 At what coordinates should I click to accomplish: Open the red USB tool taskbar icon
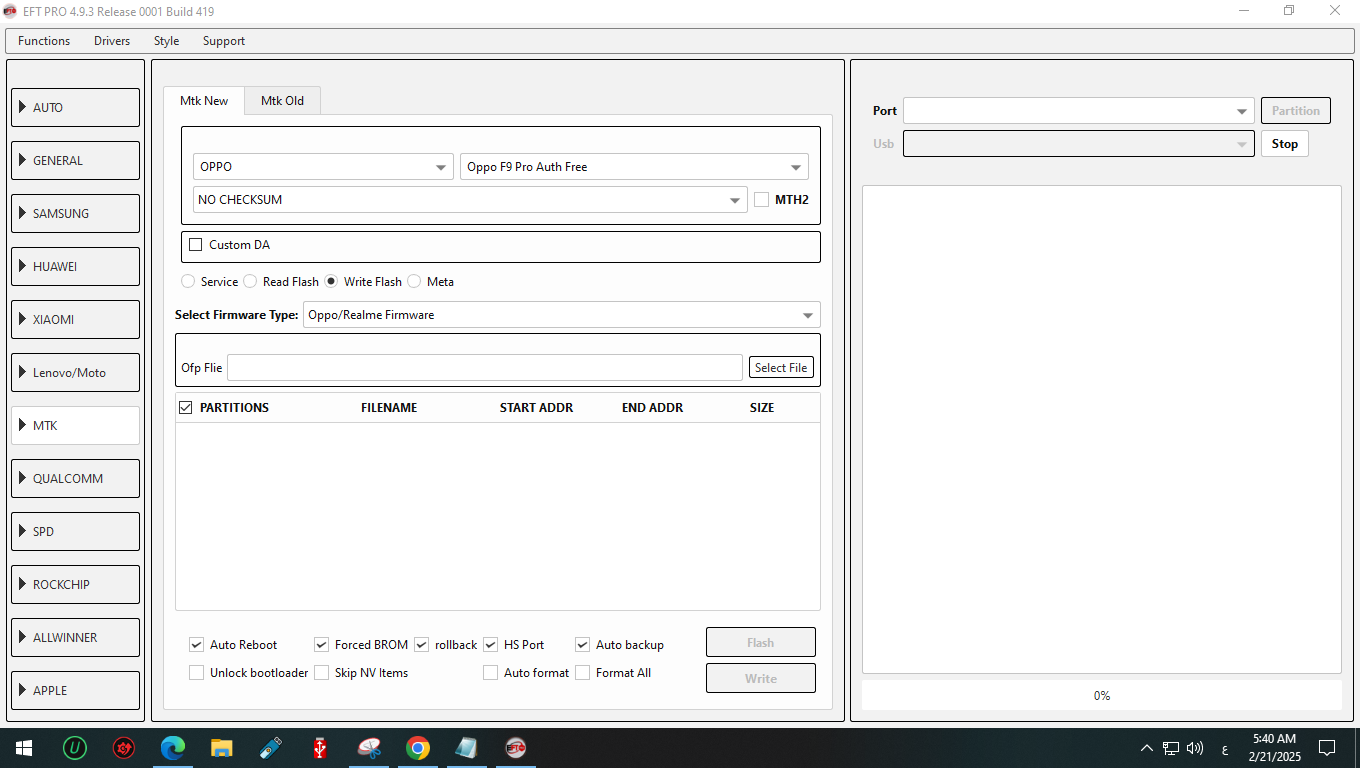coord(320,747)
